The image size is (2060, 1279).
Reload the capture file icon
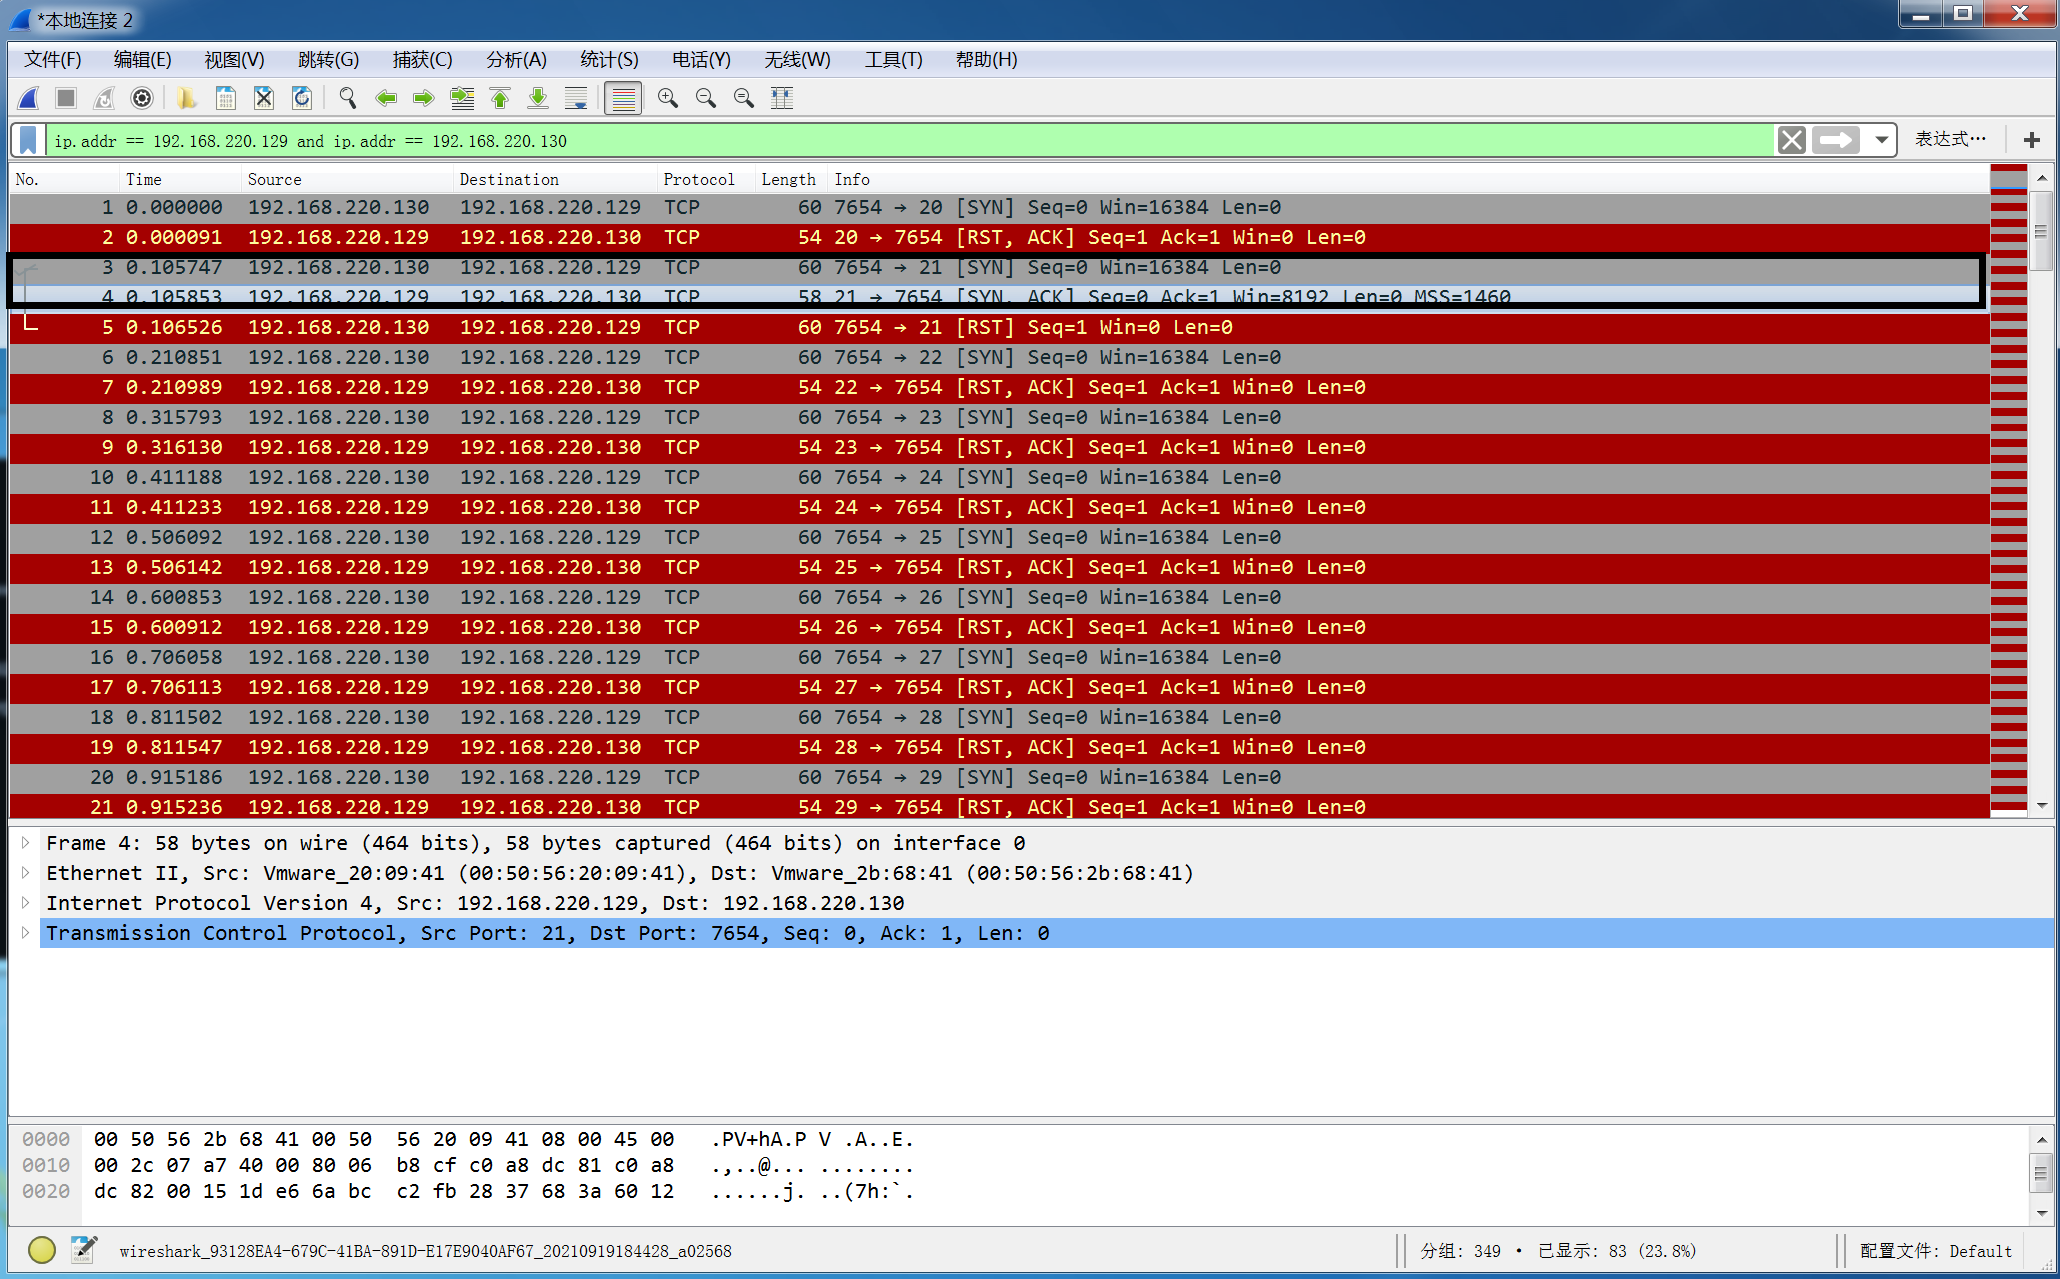[x=301, y=98]
